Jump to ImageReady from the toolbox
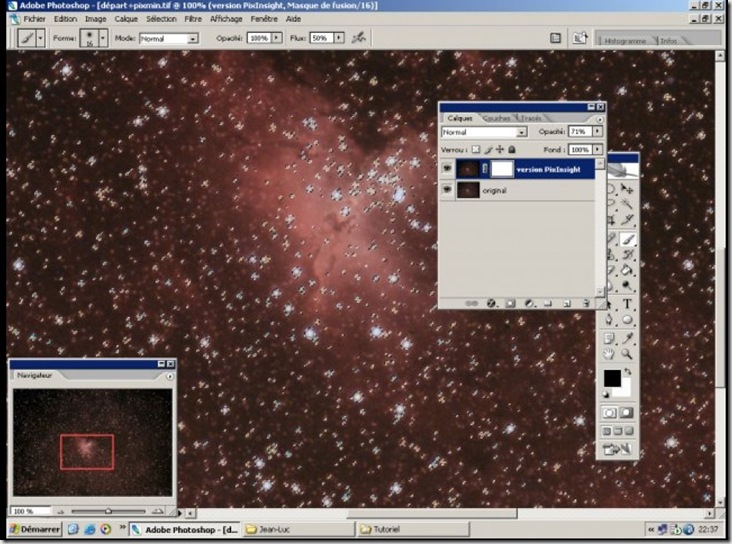This screenshot has width=732, height=544. [618, 449]
